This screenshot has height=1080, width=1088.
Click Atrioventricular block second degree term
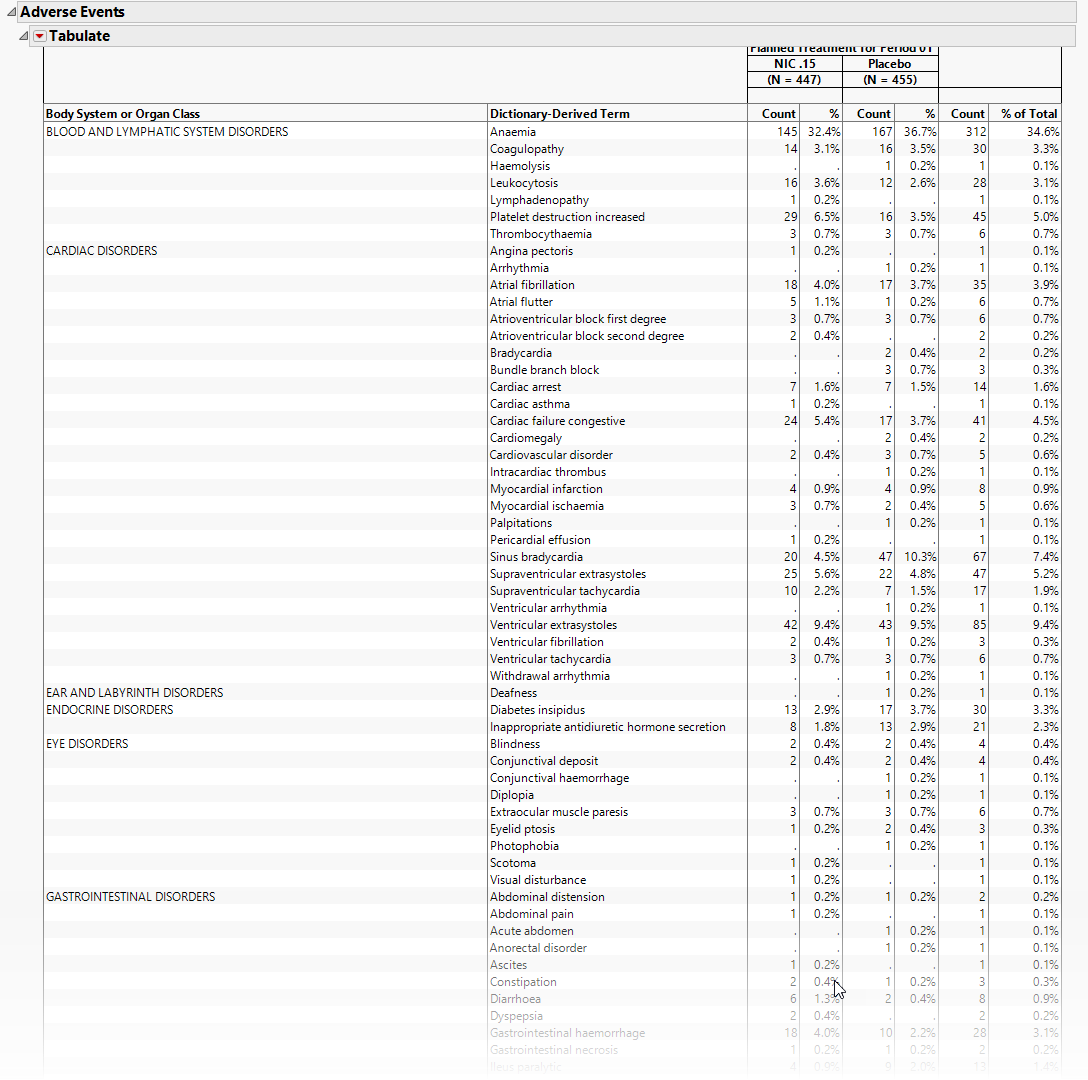[x=587, y=336]
